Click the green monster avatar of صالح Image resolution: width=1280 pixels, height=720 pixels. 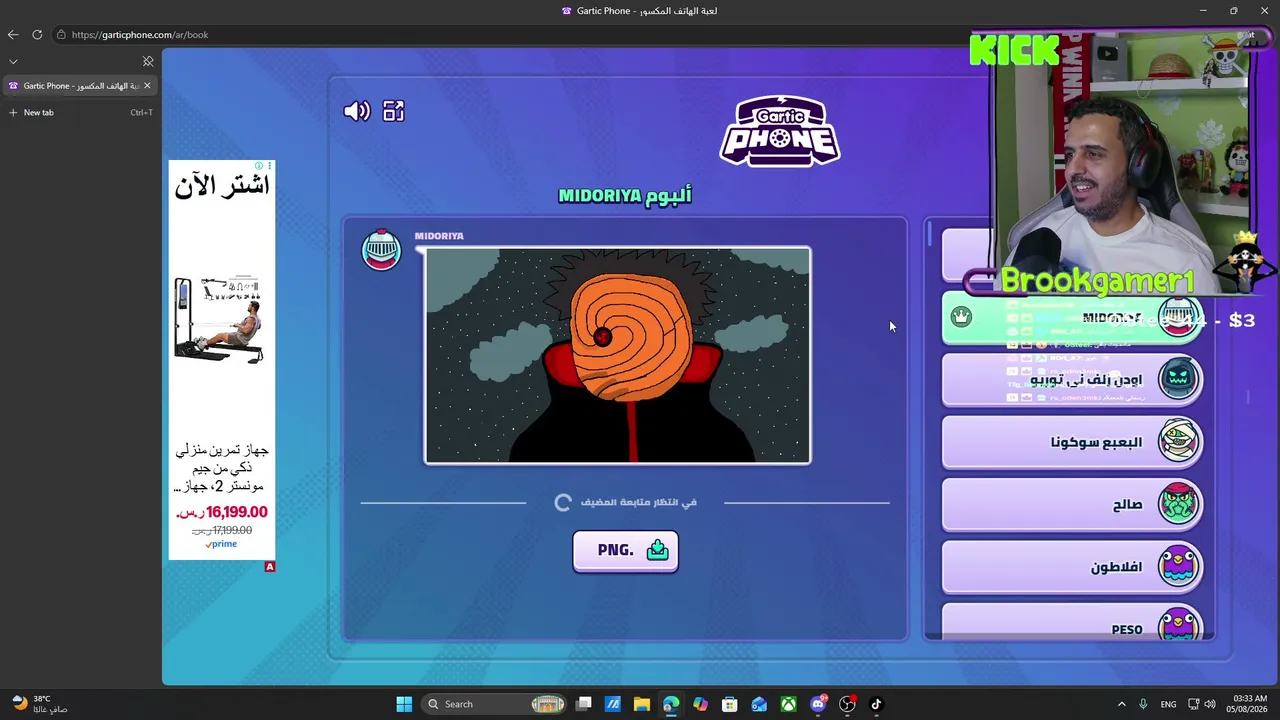pos(1179,504)
